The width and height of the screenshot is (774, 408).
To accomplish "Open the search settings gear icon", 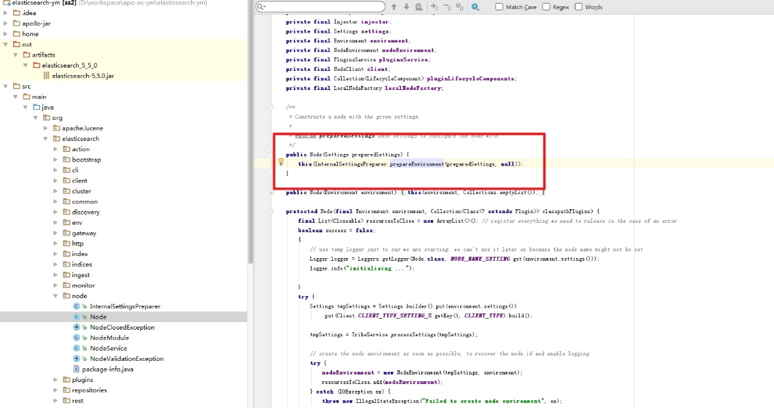I will click(x=475, y=7).
